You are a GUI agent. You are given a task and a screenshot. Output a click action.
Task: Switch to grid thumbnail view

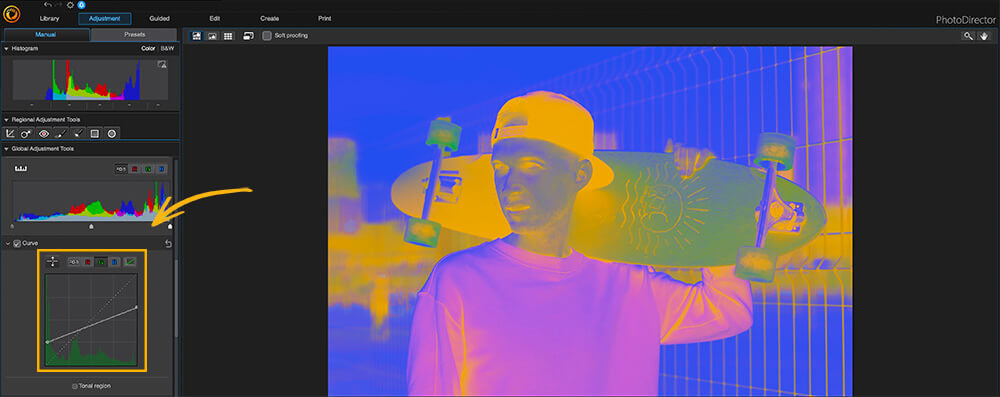[x=228, y=36]
